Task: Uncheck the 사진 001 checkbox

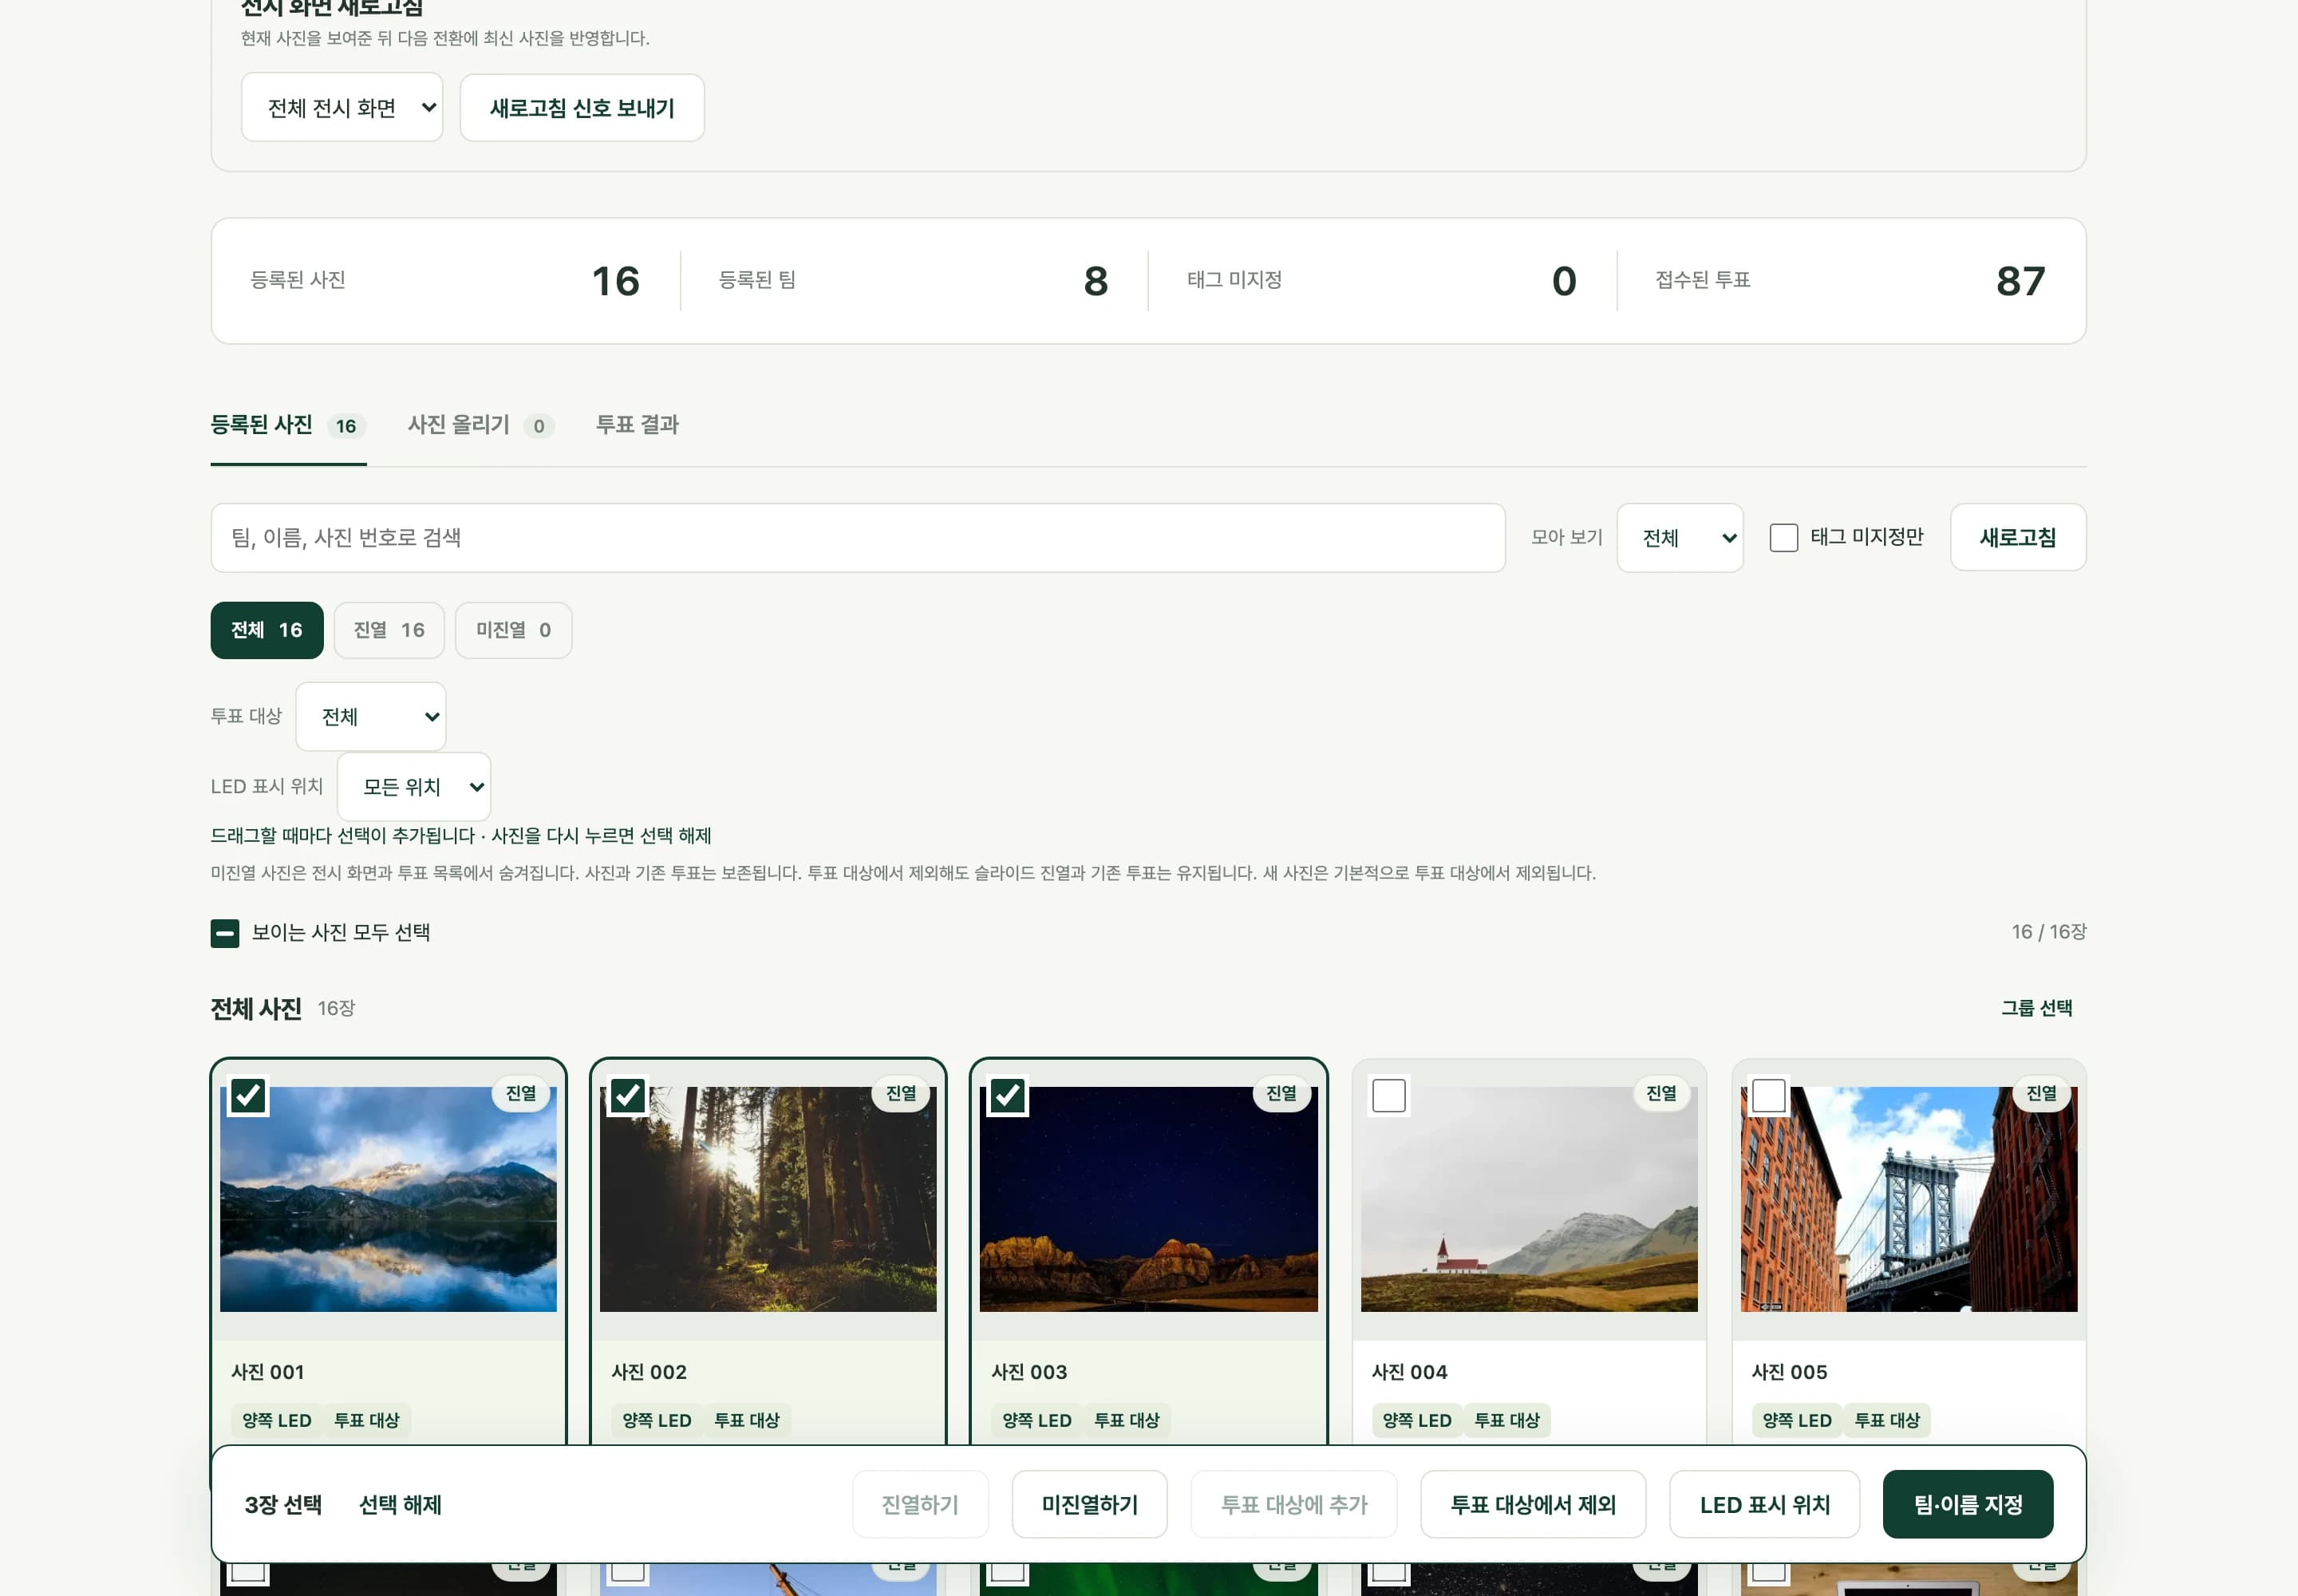Action: pyautogui.click(x=248, y=1096)
